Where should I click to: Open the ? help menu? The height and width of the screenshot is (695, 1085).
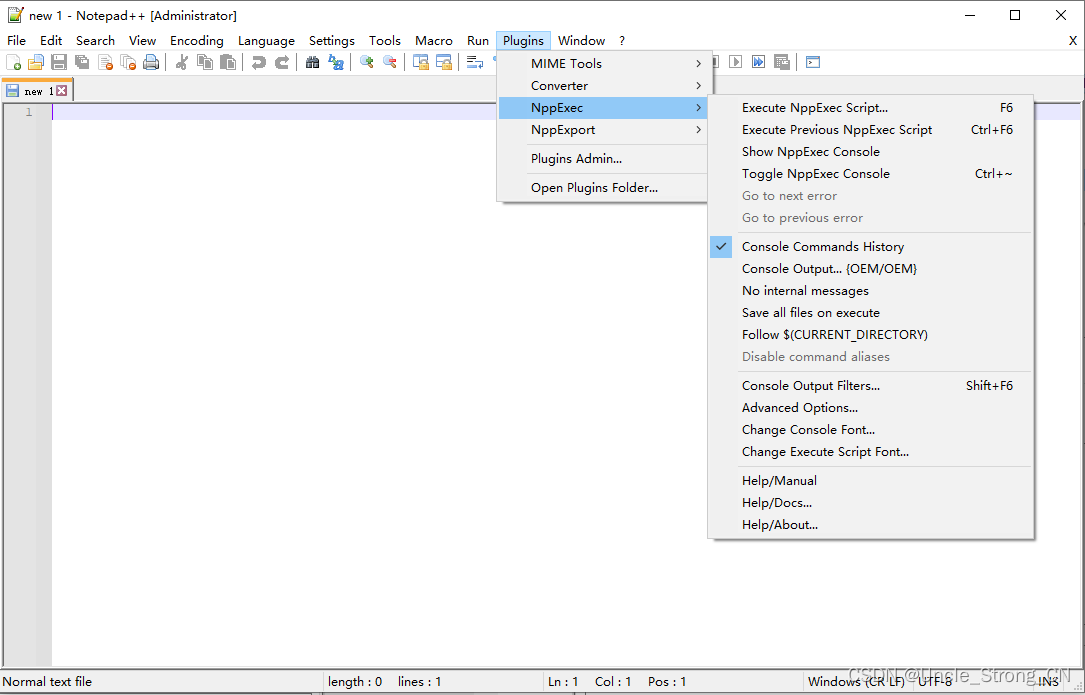(622, 41)
